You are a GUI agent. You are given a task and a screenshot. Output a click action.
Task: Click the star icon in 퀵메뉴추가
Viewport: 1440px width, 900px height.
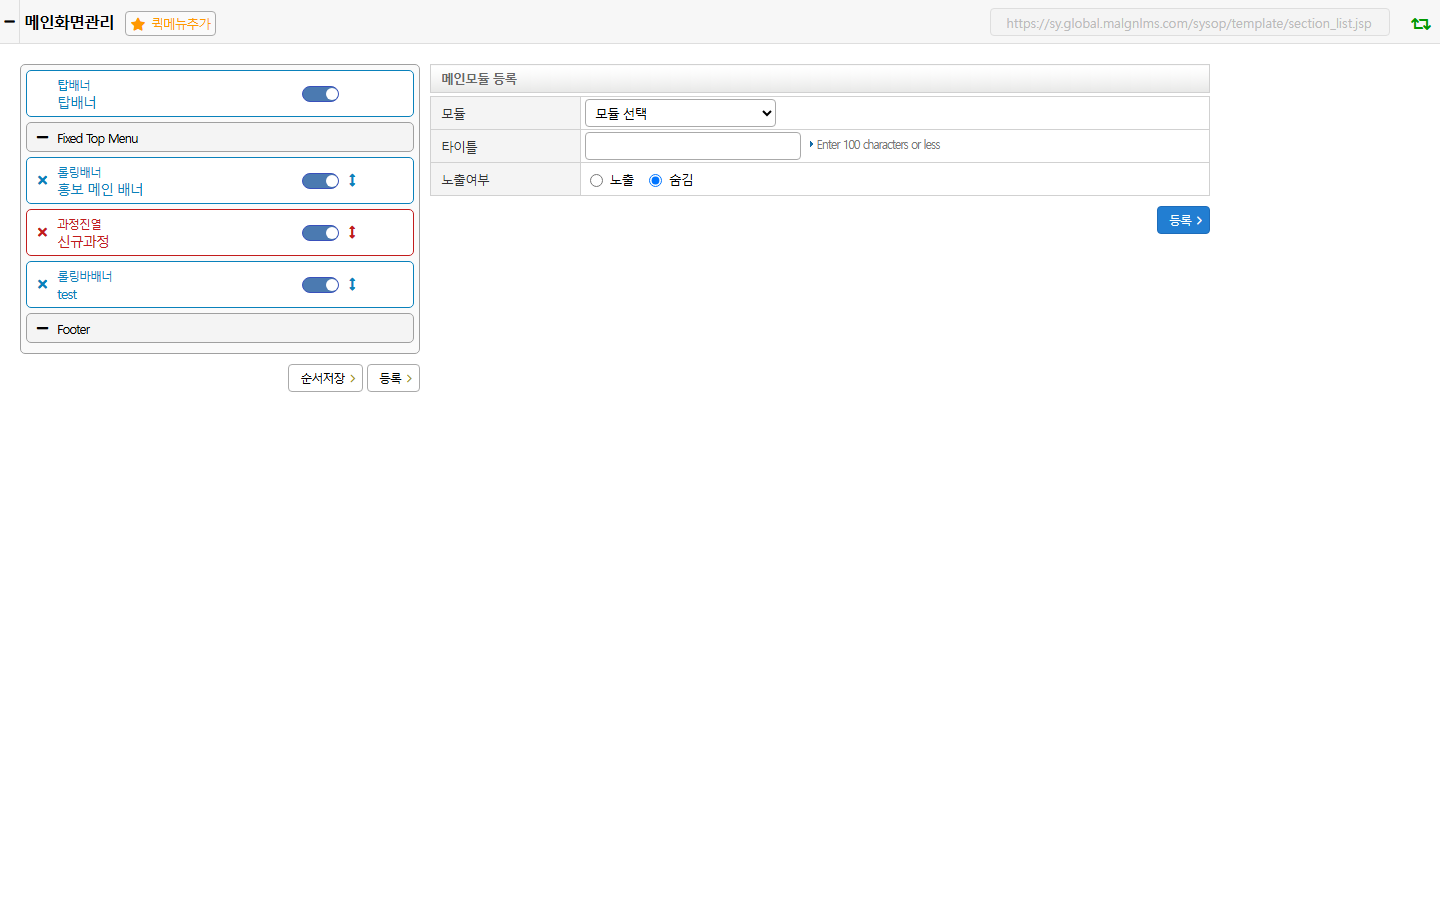(138, 24)
